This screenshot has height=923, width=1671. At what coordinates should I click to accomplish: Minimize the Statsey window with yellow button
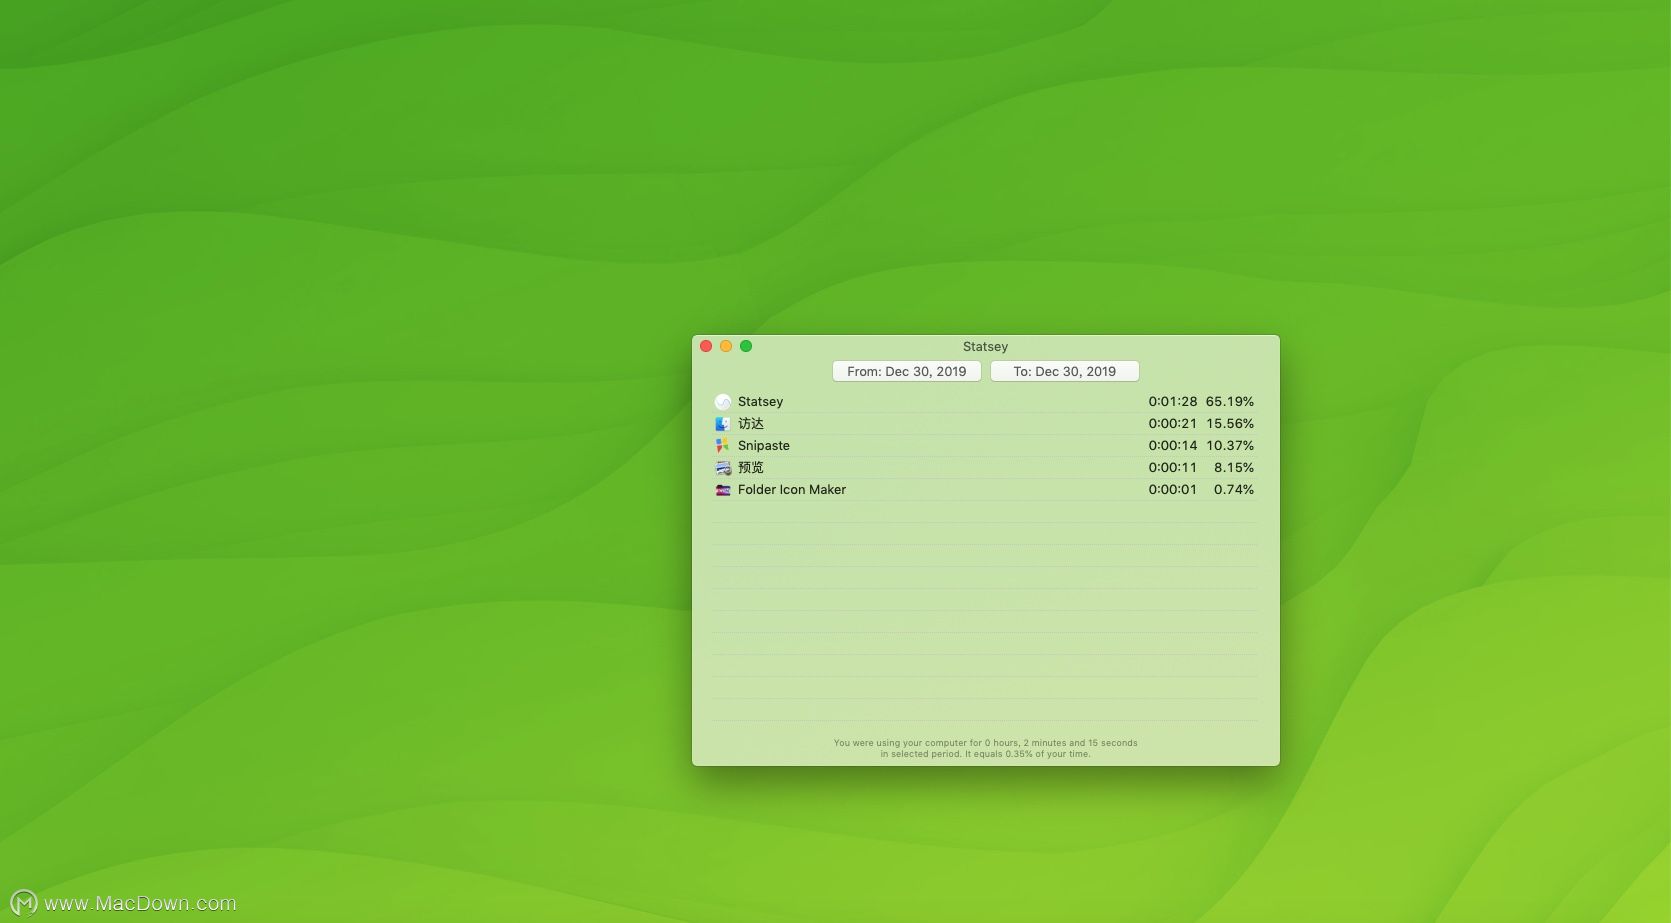pyautogui.click(x=726, y=346)
